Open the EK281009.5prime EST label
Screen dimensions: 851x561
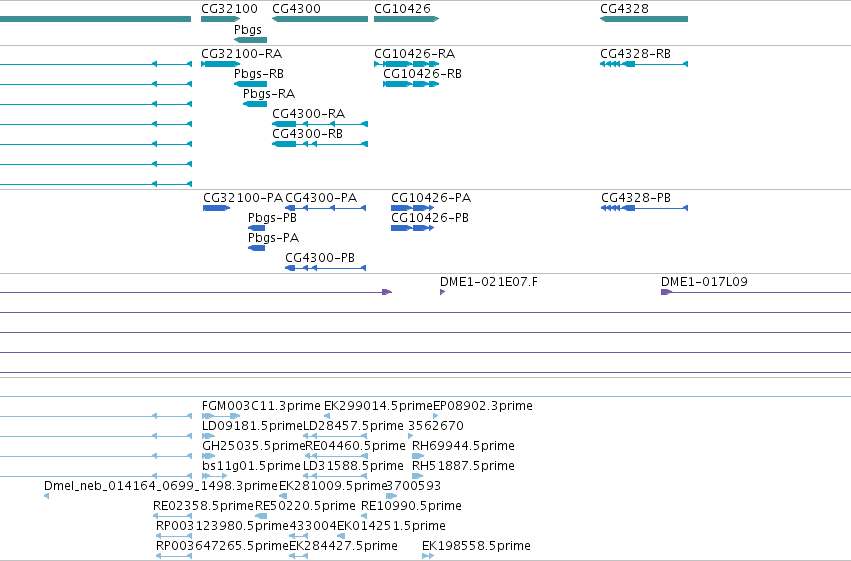point(333,486)
